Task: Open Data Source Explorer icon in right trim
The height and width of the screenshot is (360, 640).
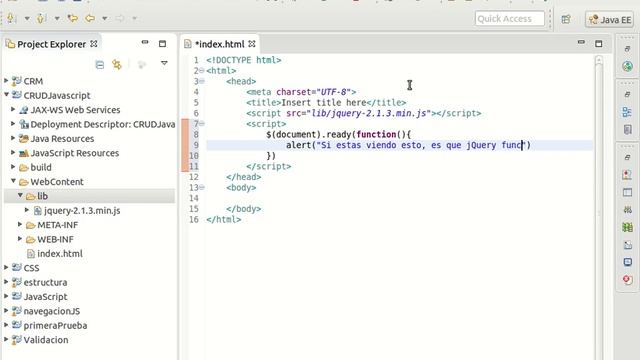Action: coord(627,227)
